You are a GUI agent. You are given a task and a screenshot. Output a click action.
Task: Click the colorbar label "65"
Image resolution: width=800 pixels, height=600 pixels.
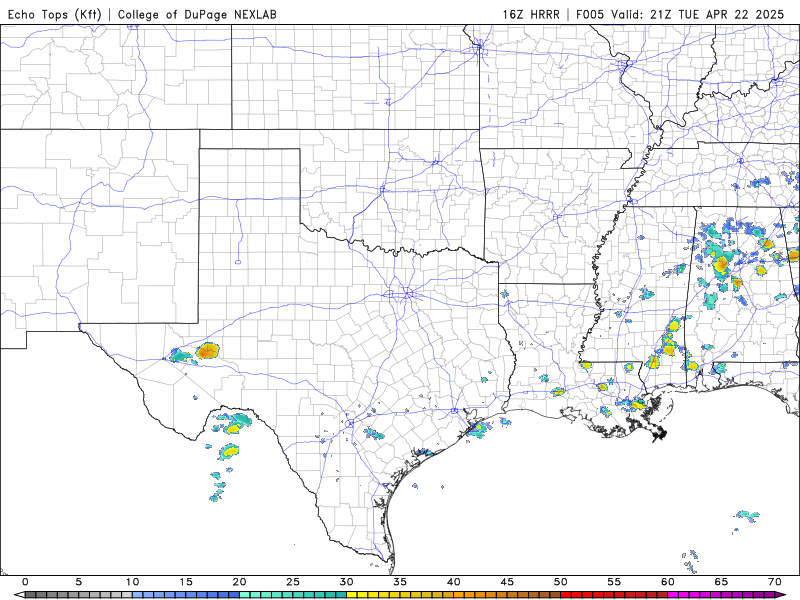[721, 582]
